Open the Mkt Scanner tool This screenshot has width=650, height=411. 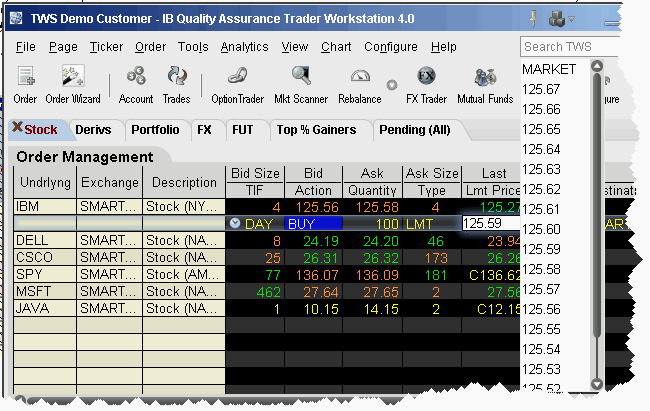point(301,85)
